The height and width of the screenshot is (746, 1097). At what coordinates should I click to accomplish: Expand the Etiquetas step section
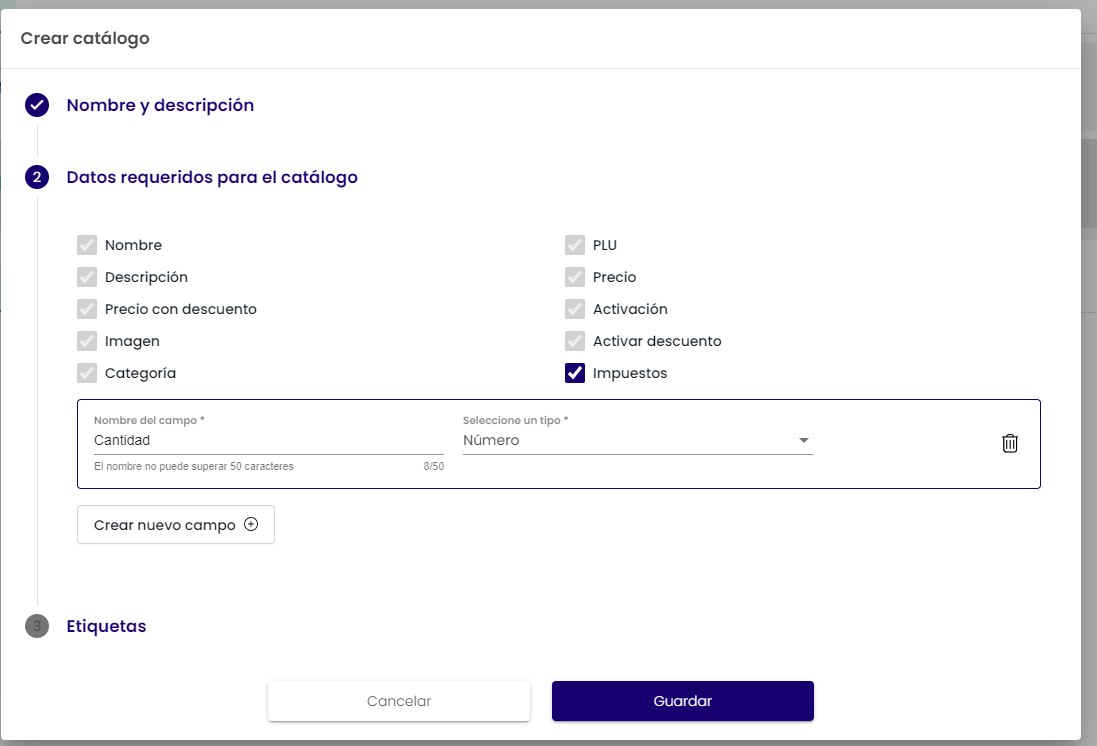(x=106, y=626)
